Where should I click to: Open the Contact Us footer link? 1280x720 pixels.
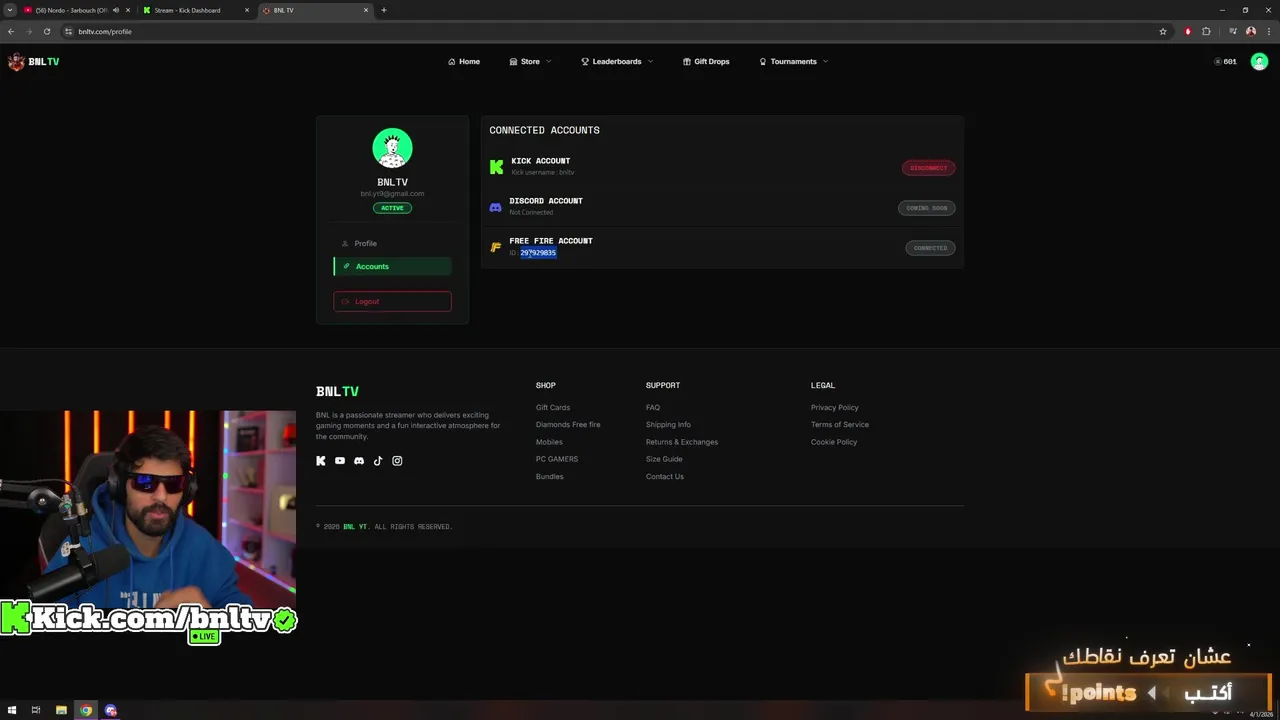pyautogui.click(x=665, y=477)
